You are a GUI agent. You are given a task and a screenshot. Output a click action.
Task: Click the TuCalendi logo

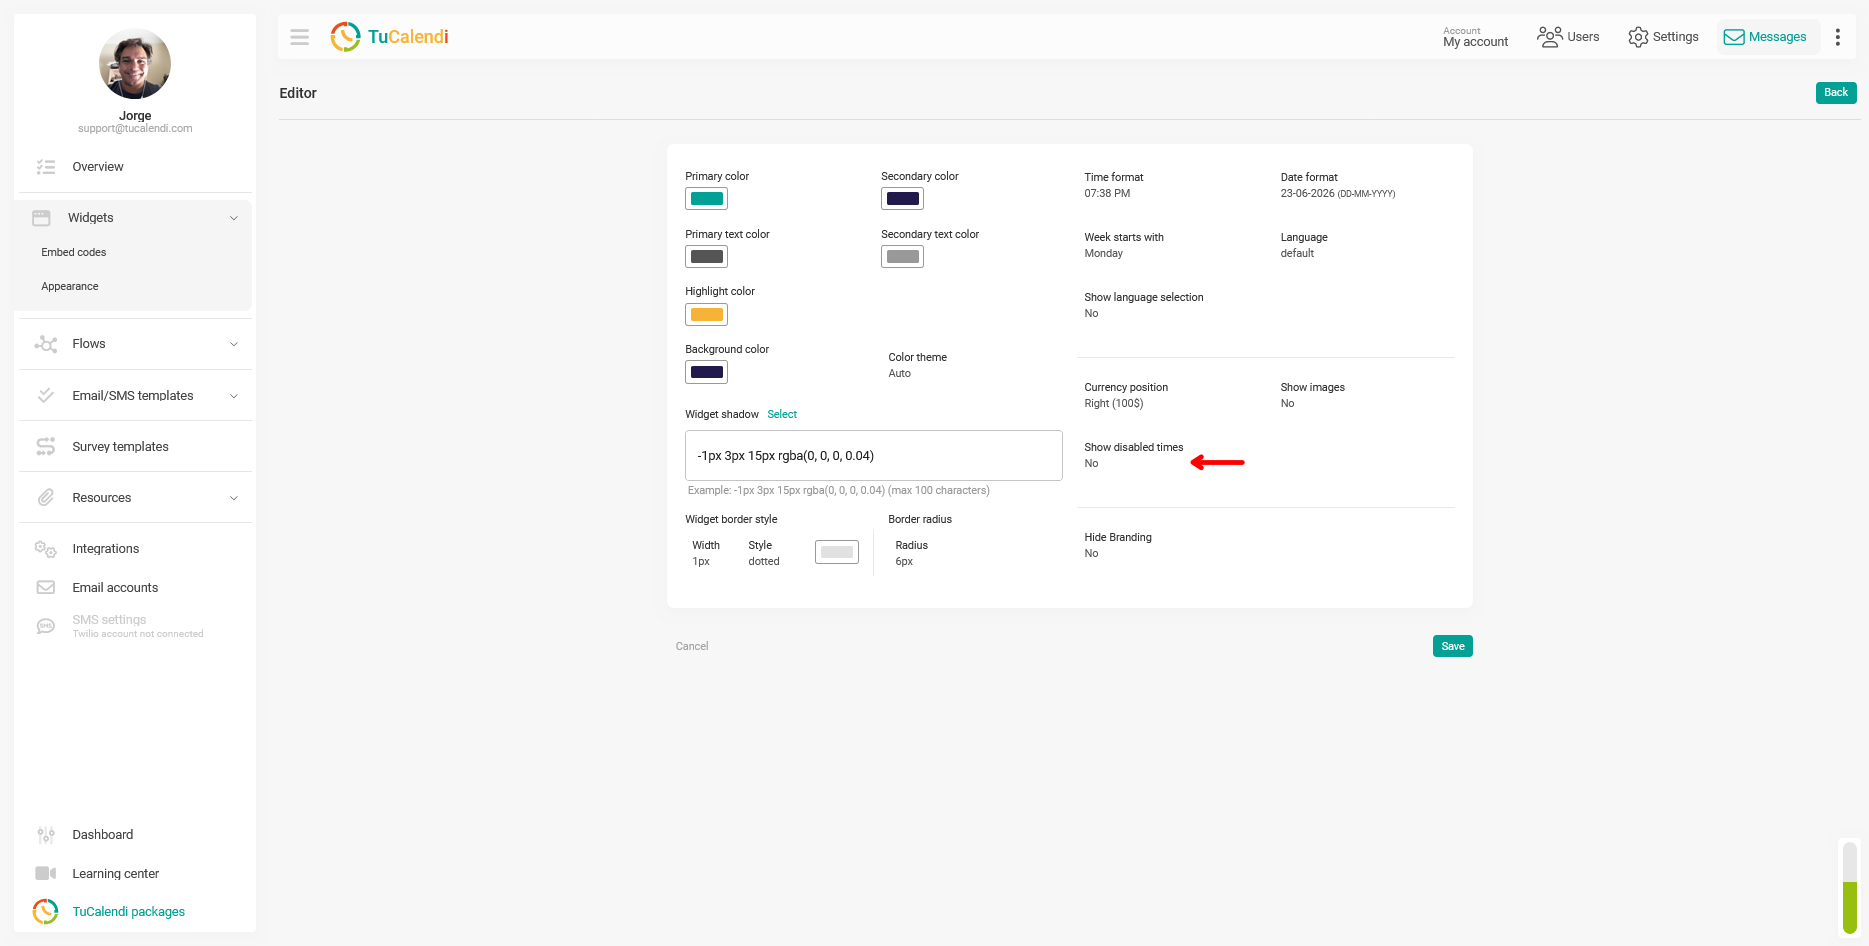click(x=389, y=37)
